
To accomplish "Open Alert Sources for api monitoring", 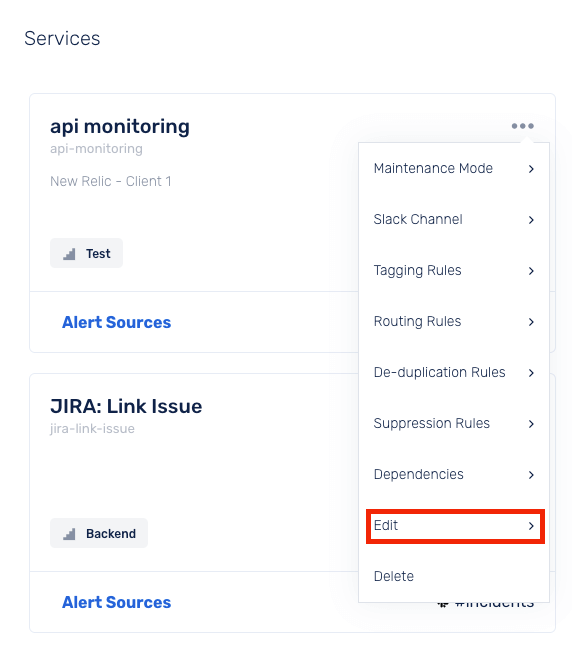I will tap(116, 322).
